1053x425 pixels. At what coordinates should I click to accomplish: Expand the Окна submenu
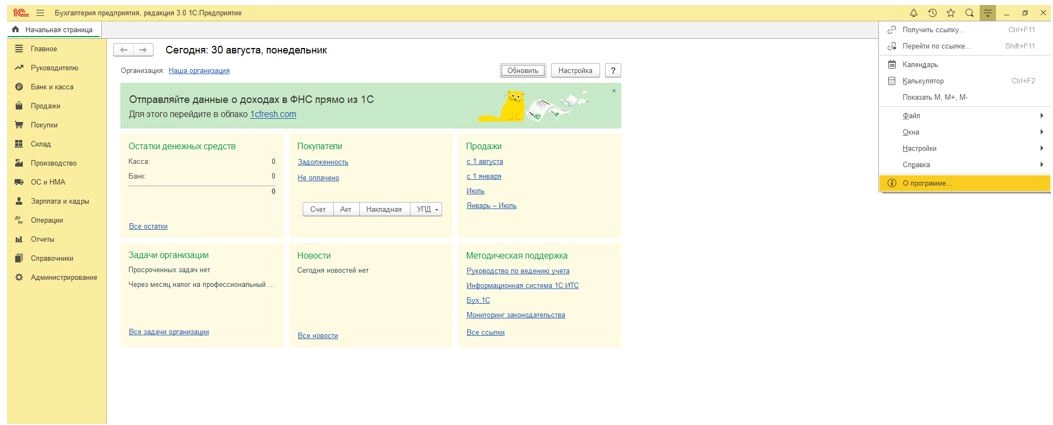(x=964, y=132)
